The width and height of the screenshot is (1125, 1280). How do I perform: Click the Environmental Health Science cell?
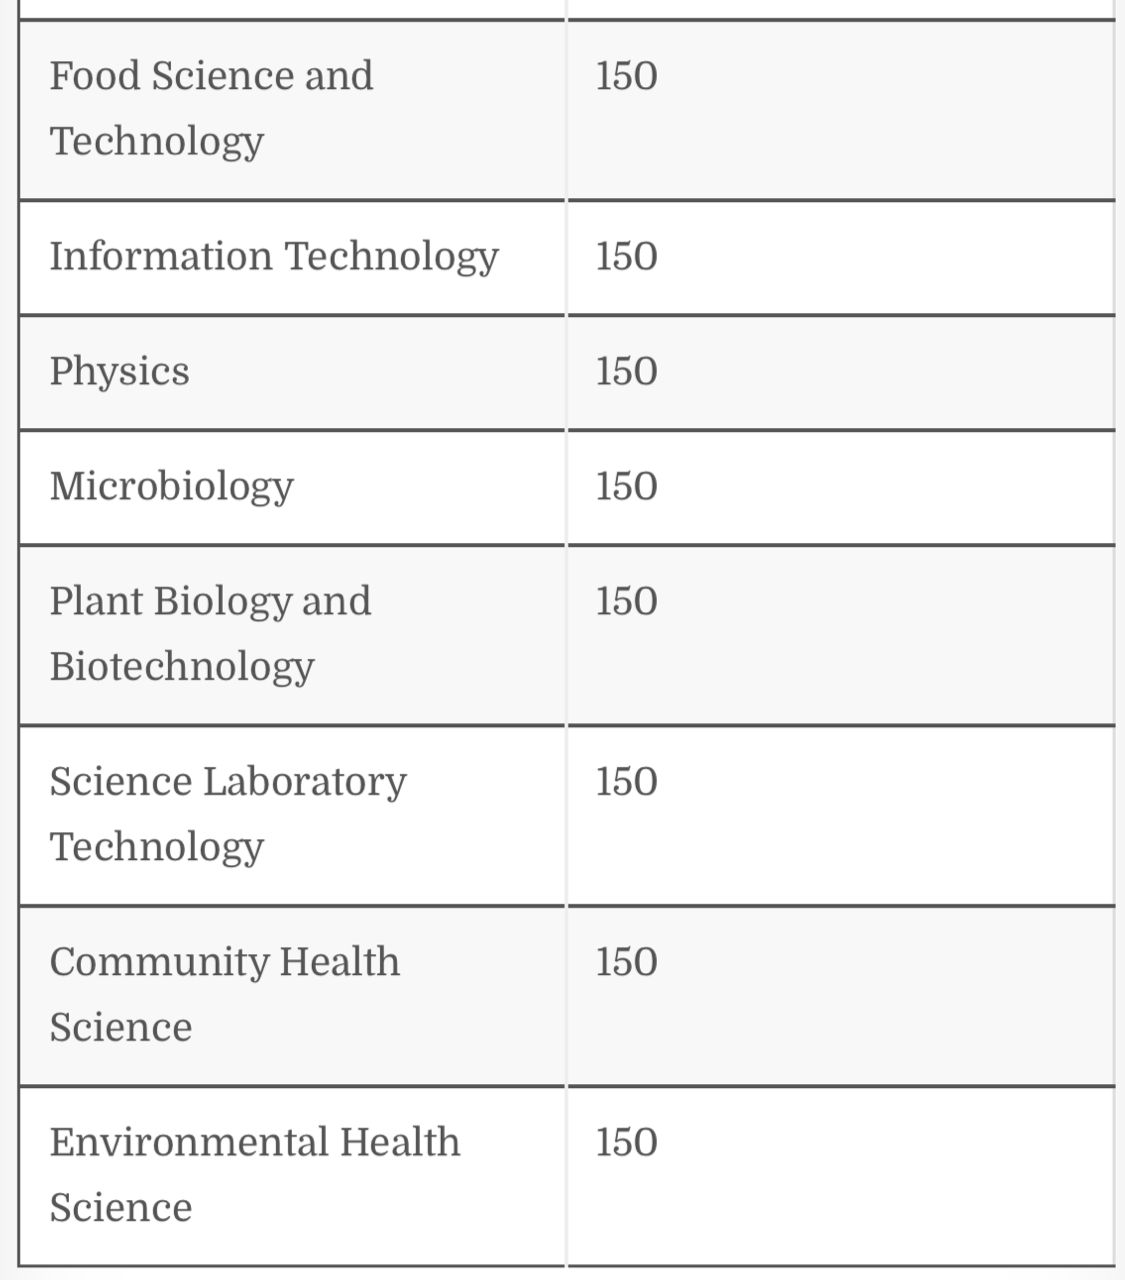(x=292, y=1176)
